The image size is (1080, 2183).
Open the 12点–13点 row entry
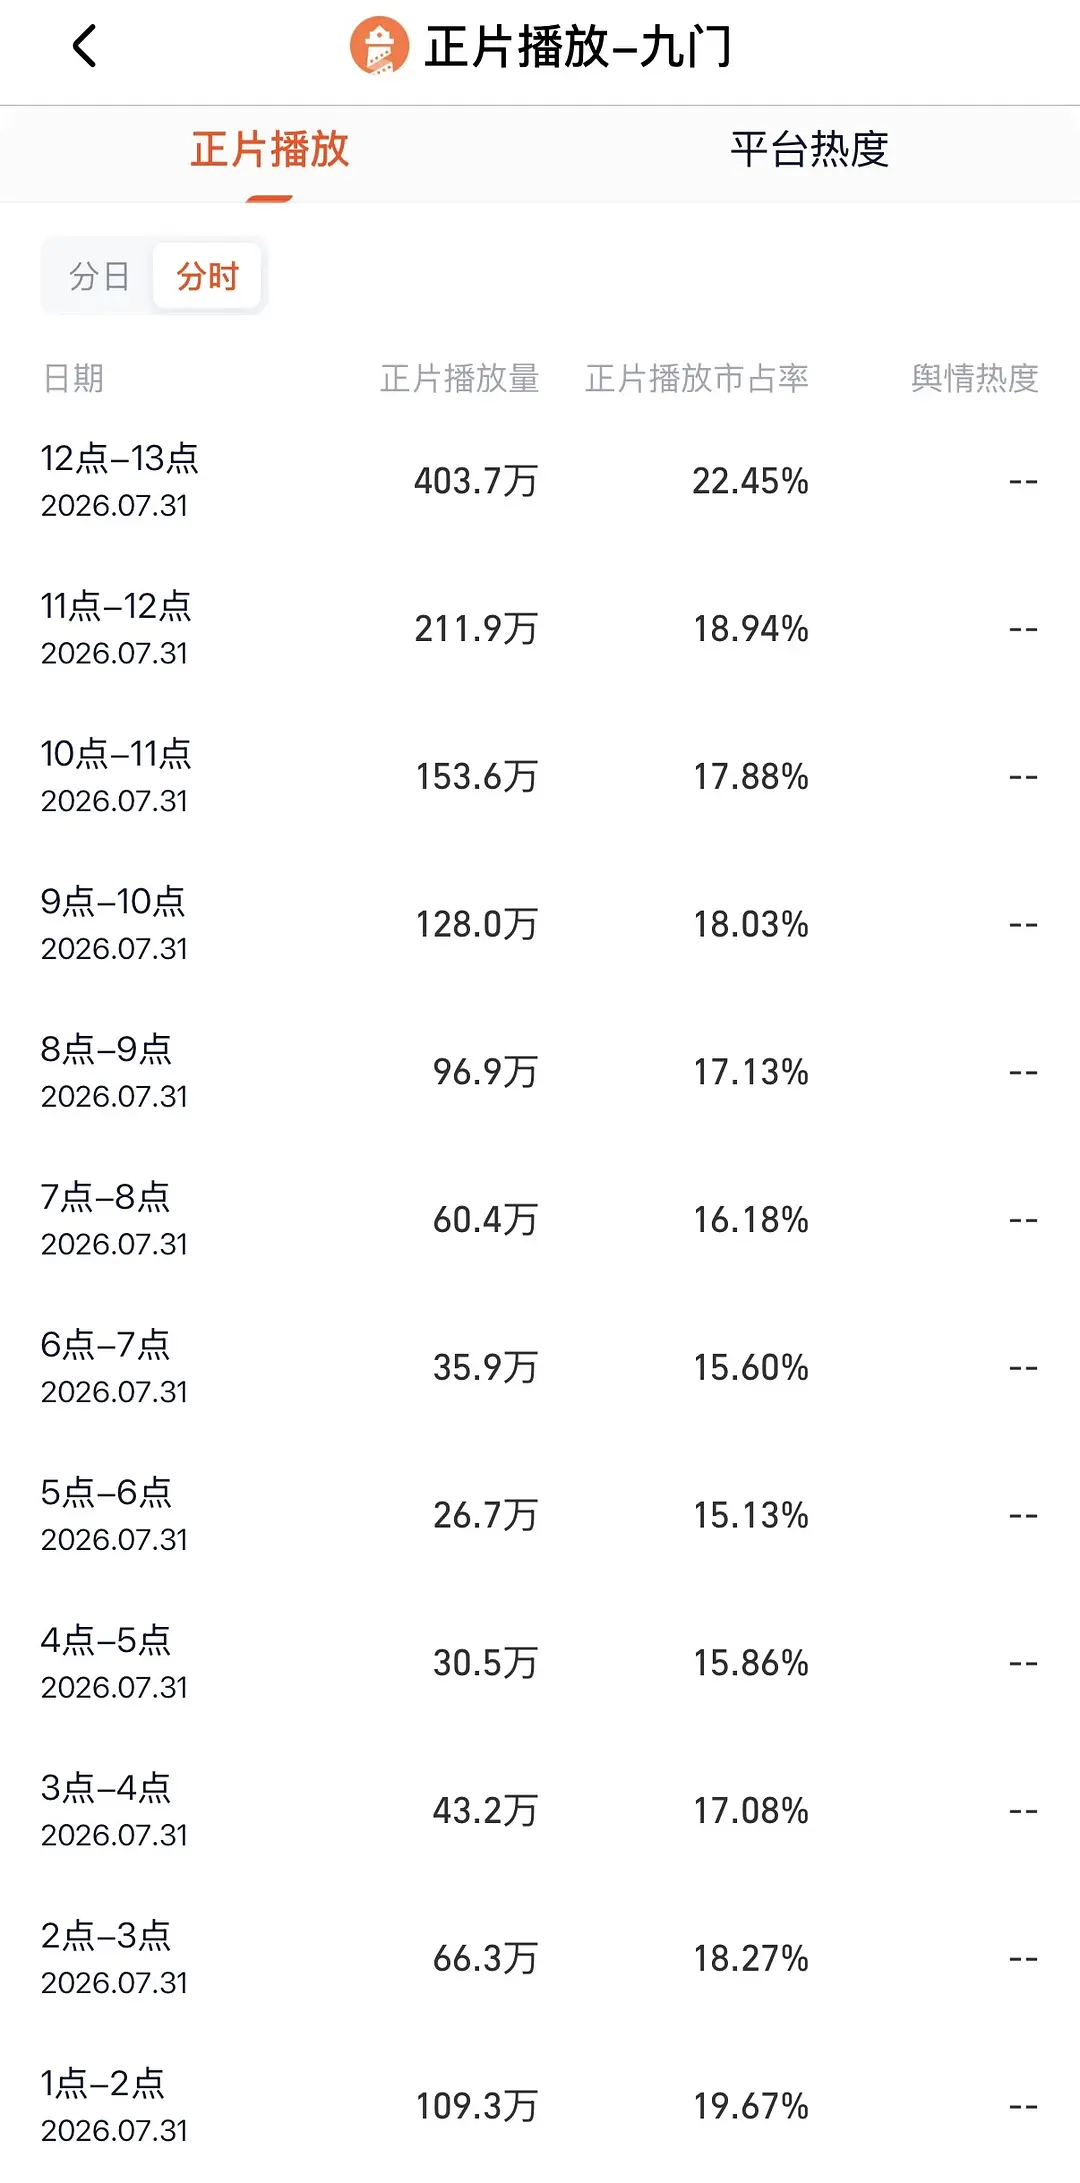click(x=540, y=481)
